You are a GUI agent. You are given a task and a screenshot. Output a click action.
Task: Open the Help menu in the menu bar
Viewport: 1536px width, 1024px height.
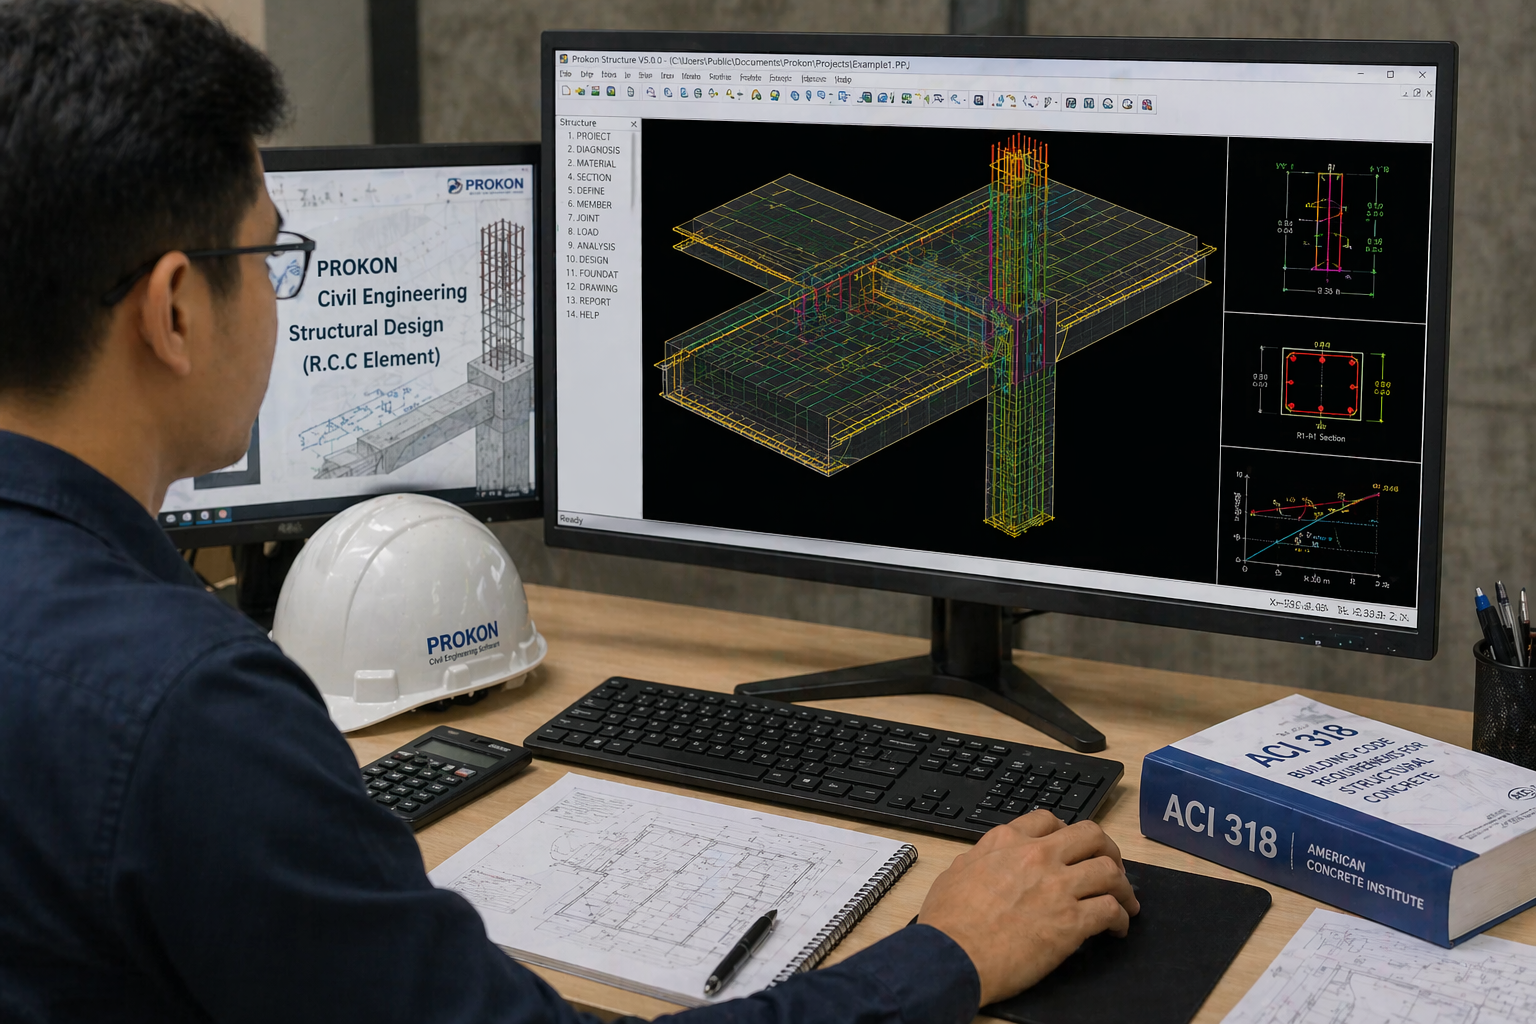point(843,80)
